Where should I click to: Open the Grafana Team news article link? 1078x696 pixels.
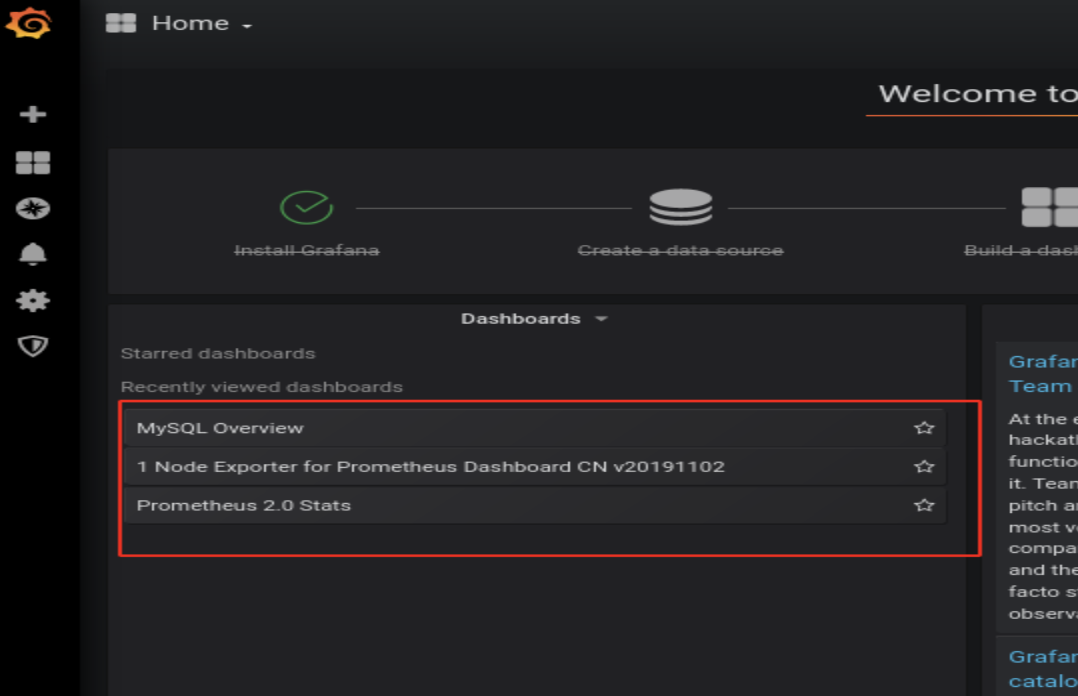[x=1043, y=373]
